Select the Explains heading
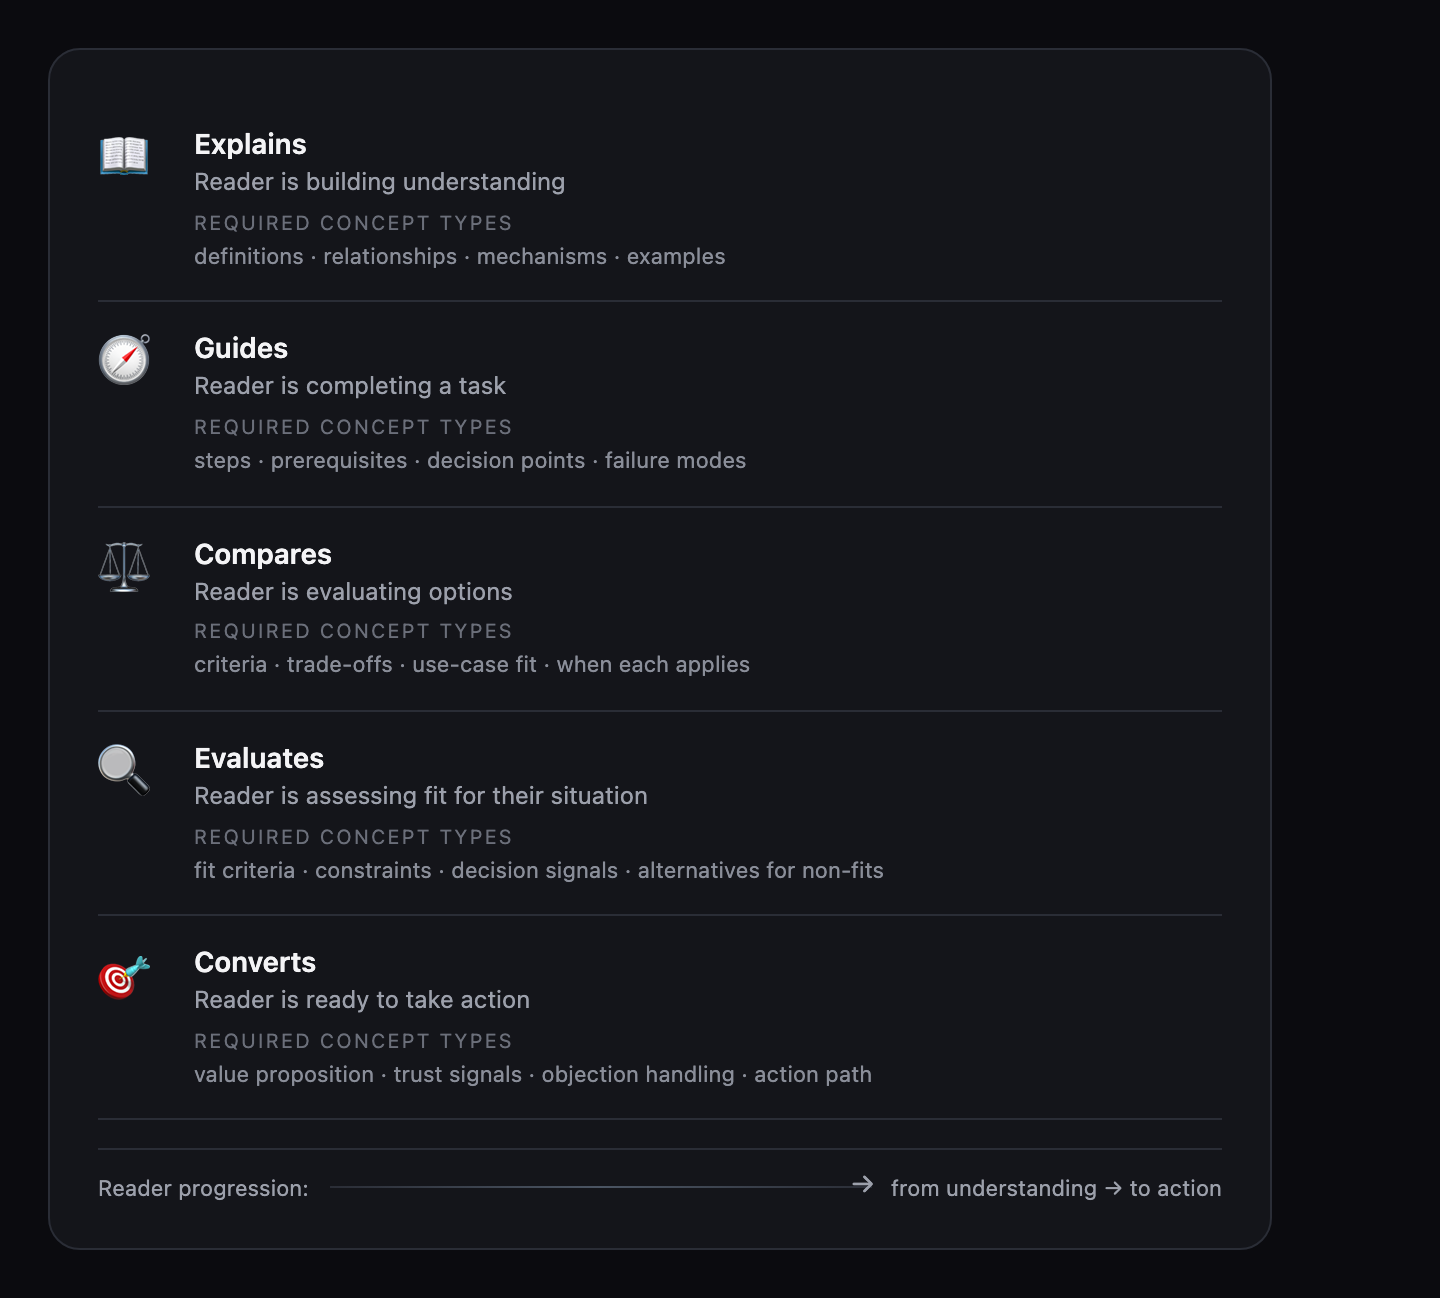The width and height of the screenshot is (1440, 1298). coord(250,145)
